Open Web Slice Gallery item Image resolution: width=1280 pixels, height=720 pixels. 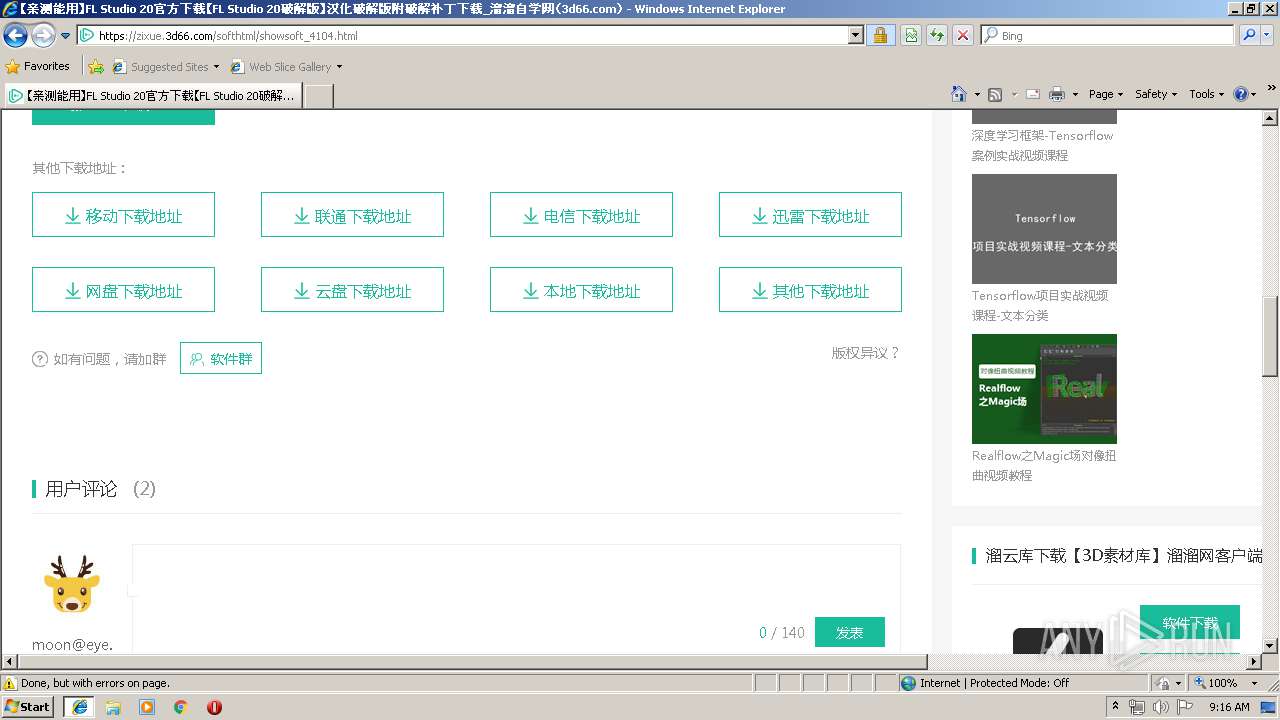point(286,67)
